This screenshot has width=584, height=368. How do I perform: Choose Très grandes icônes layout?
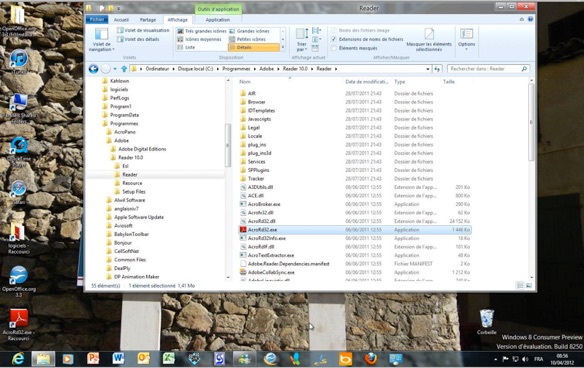(201, 31)
